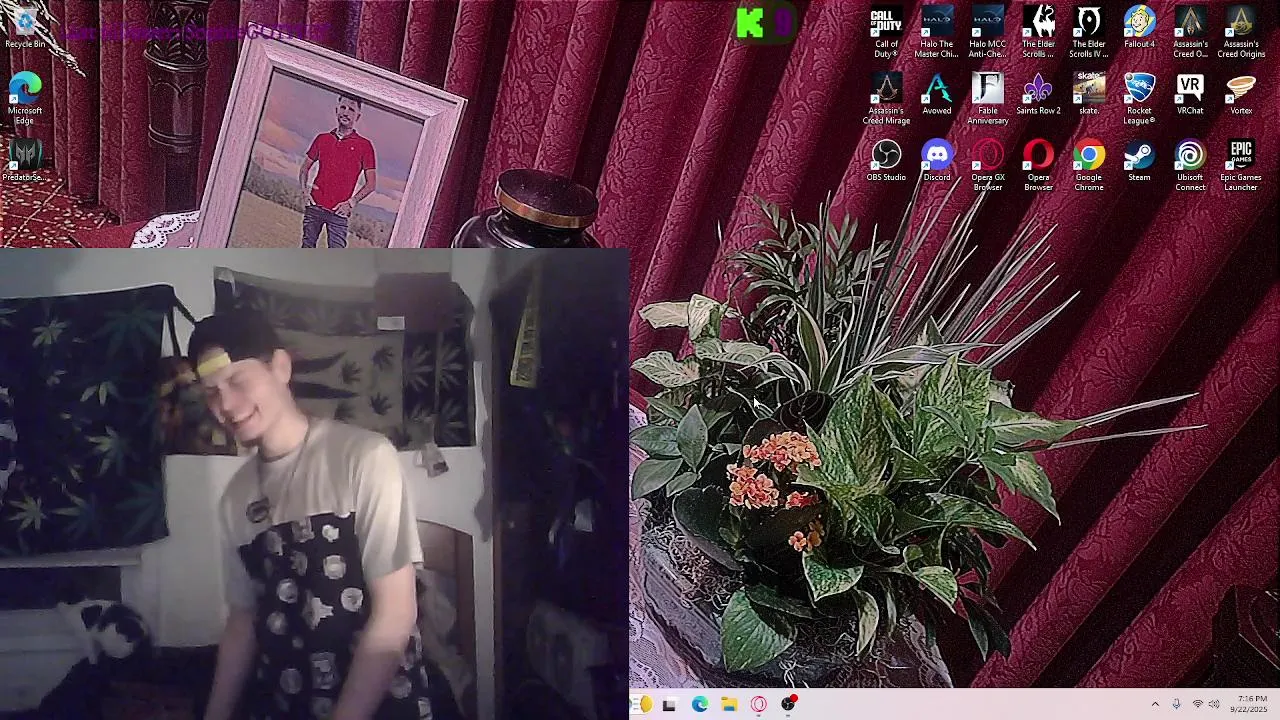Expand the hidden system tray icons chevron
The image size is (1280, 720).
1155,705
